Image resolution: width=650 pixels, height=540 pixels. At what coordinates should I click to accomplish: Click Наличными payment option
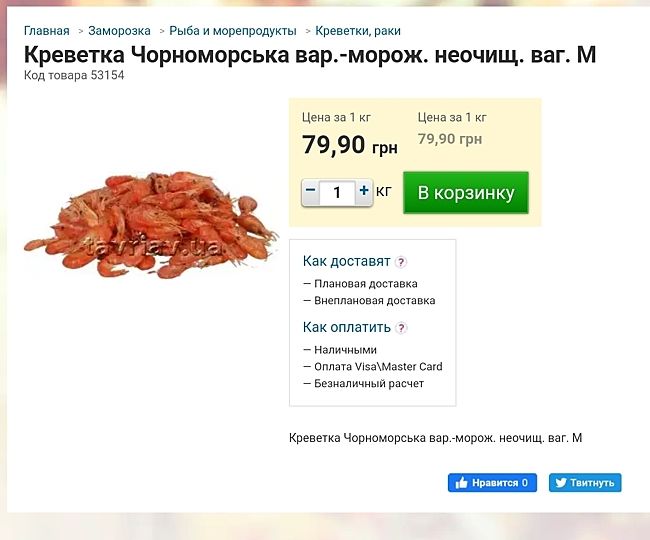click(x=345, y=350)
